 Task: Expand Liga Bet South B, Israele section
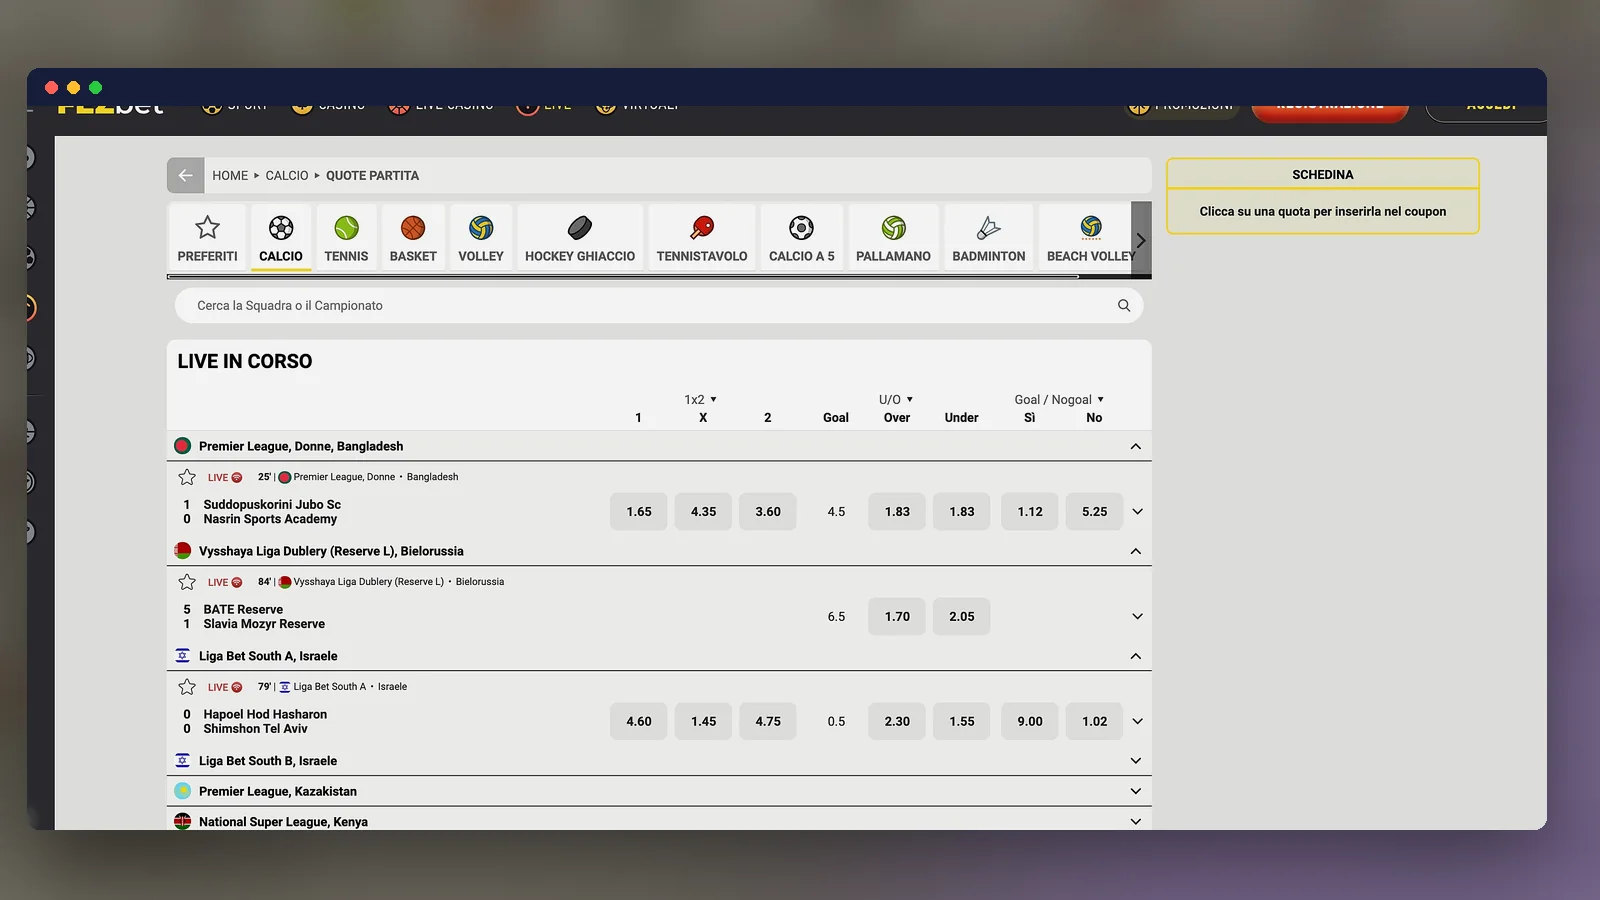tap(1136, 761)
